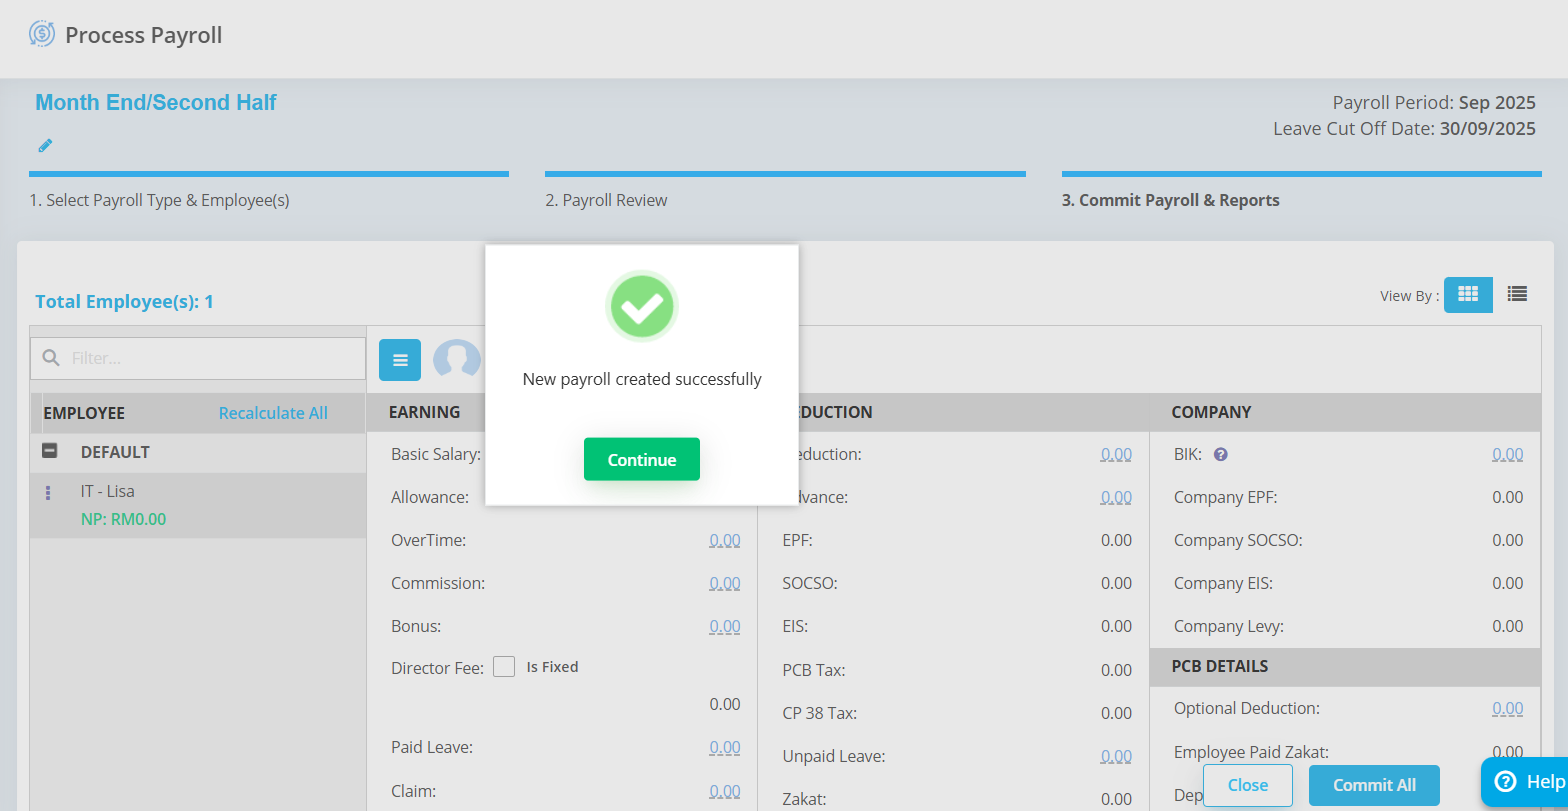Tick the Director Fee Is Fixed checkbox
Screen dimensions: 1568x811
[x=504, y=667]
